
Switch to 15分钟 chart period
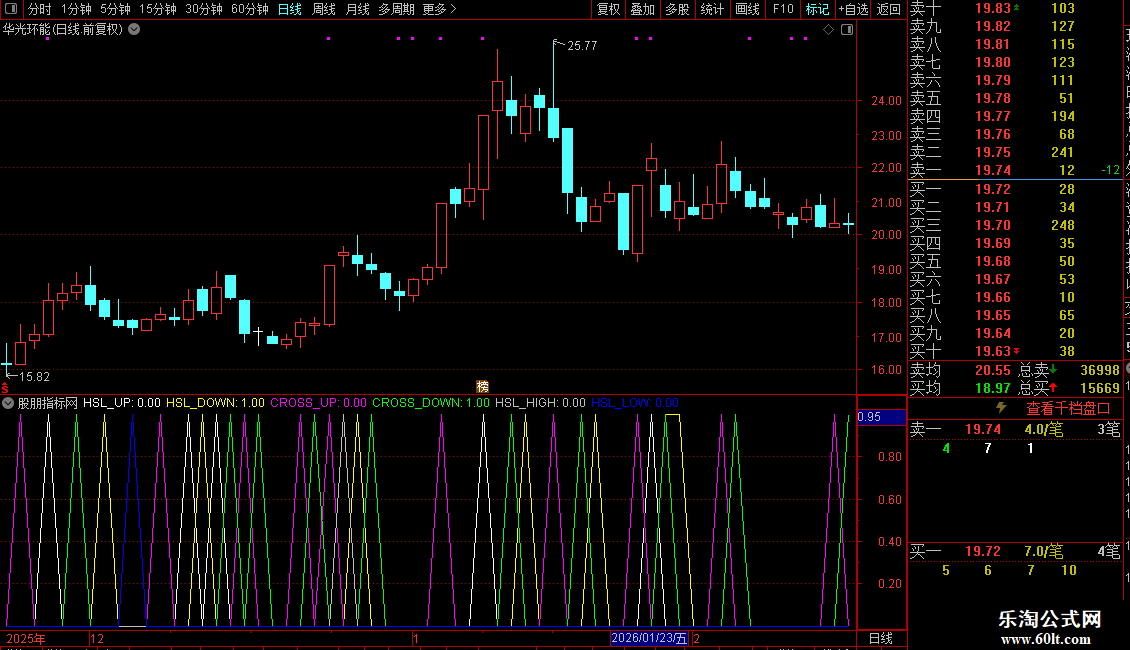coord(157,9)
